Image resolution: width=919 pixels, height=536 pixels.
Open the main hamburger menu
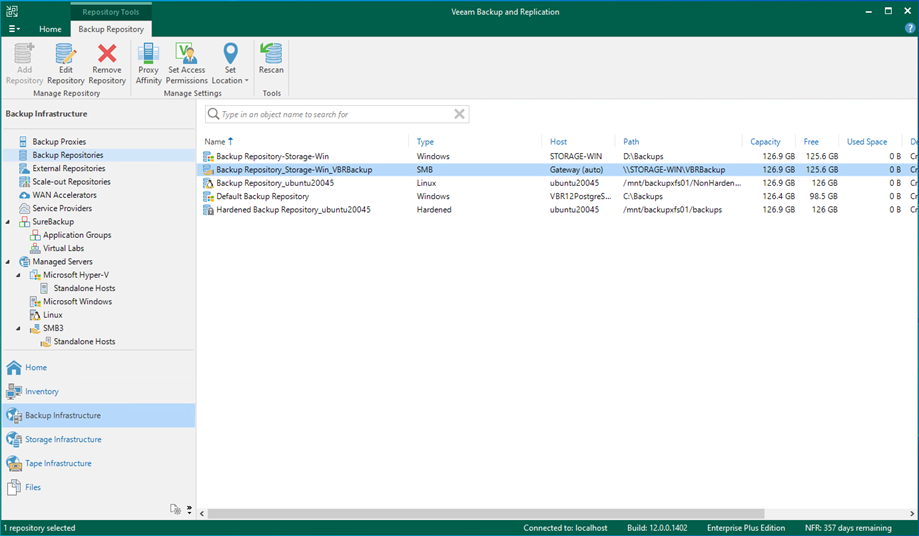tap(14, 29)
